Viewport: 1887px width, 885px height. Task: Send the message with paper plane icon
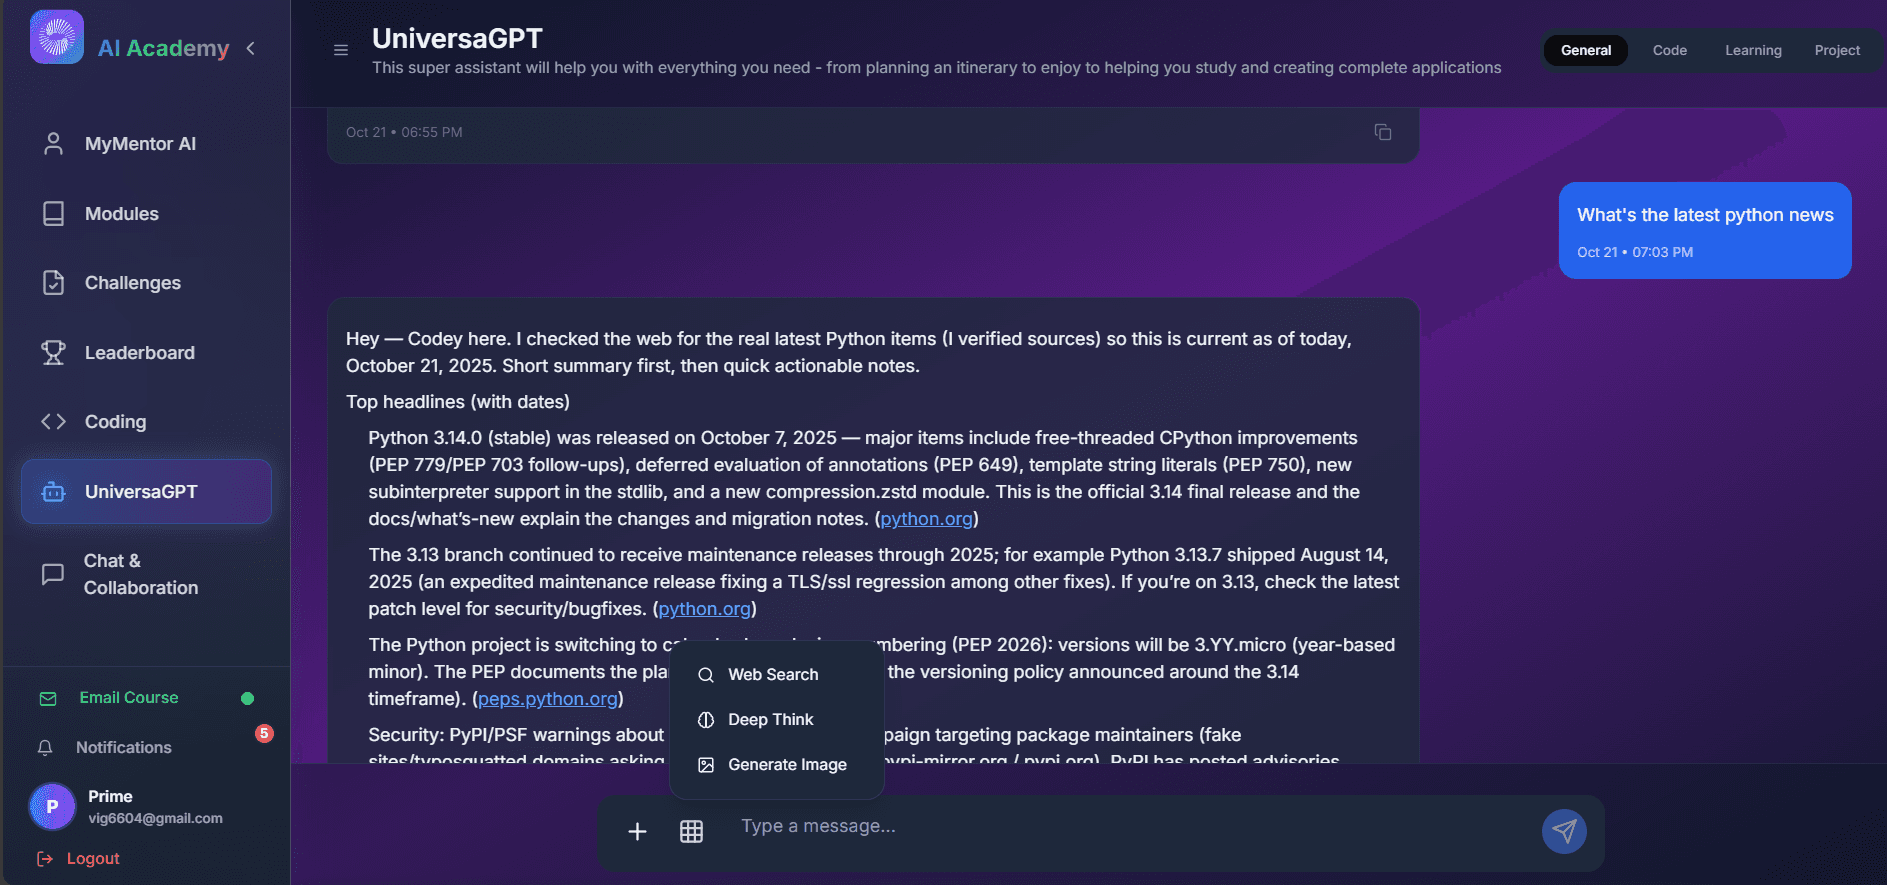[x=1564, y=831]
